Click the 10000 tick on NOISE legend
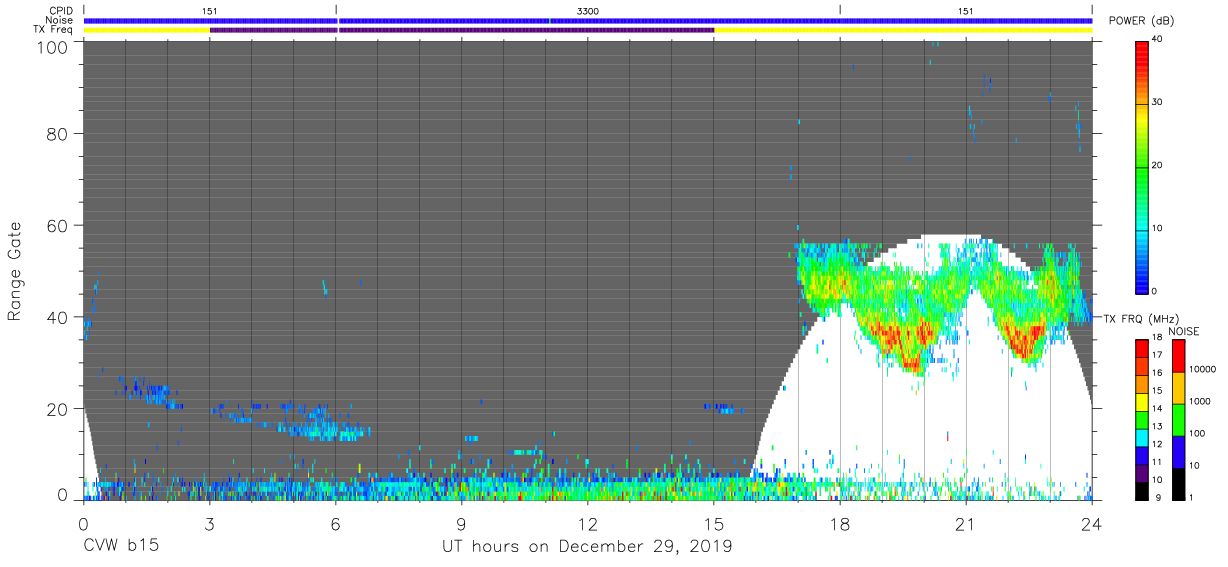Image resolution: width=1228 pixels, height=567 pixels. 1205,370
